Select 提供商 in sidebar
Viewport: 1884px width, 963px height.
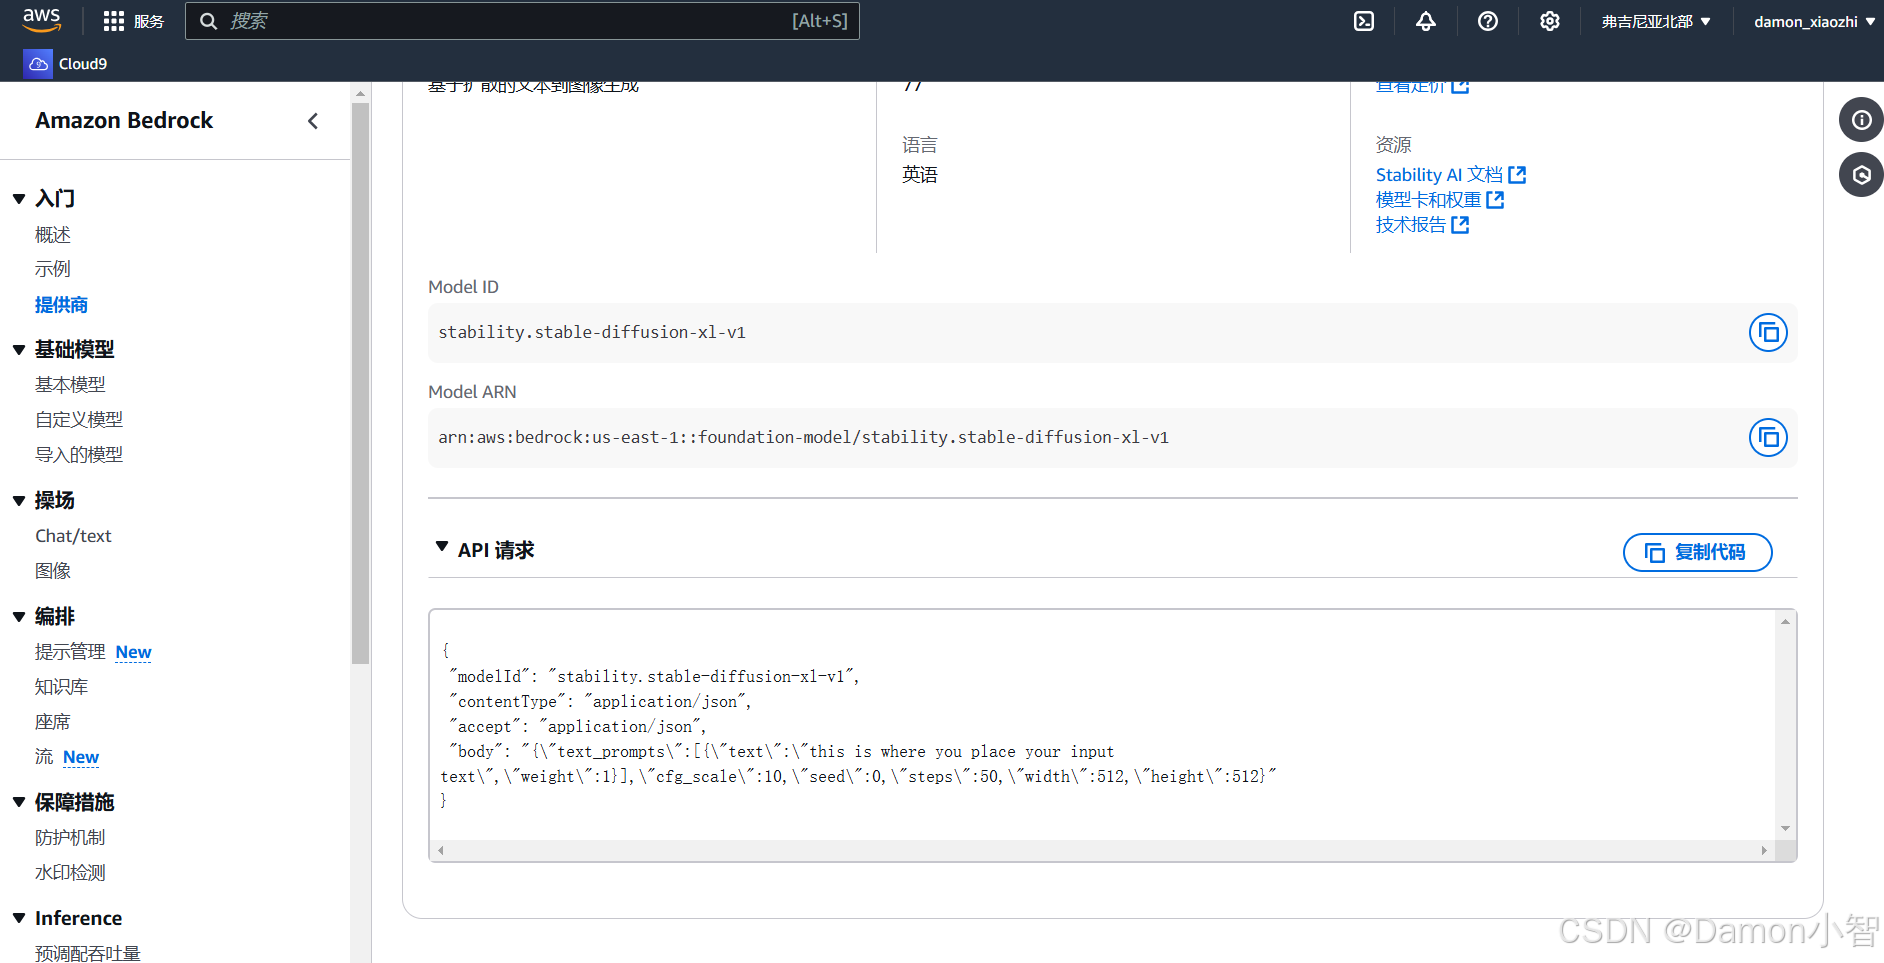point(62,305)
